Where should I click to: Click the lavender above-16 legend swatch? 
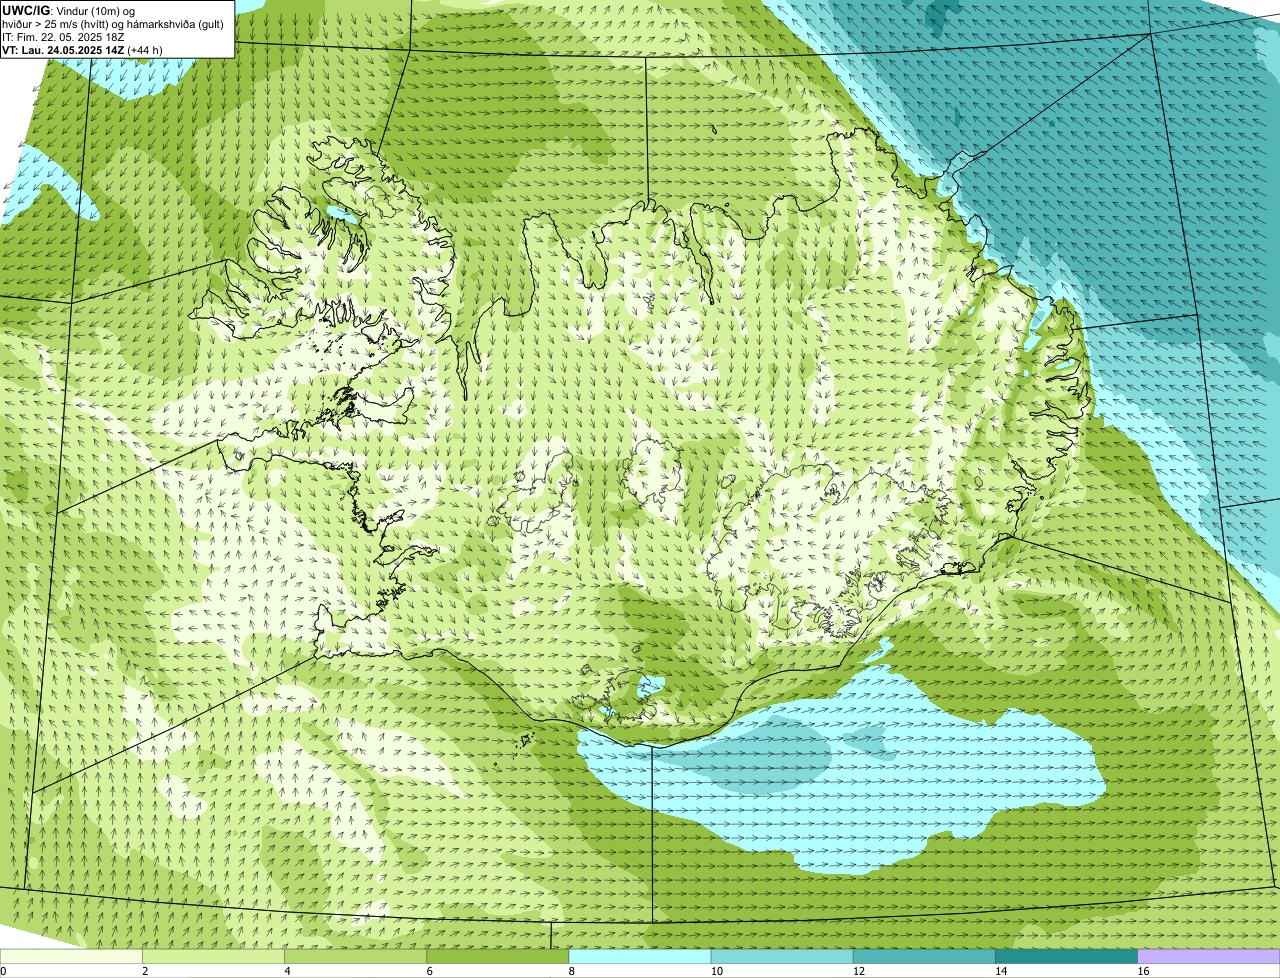(x=1209, y=957)
